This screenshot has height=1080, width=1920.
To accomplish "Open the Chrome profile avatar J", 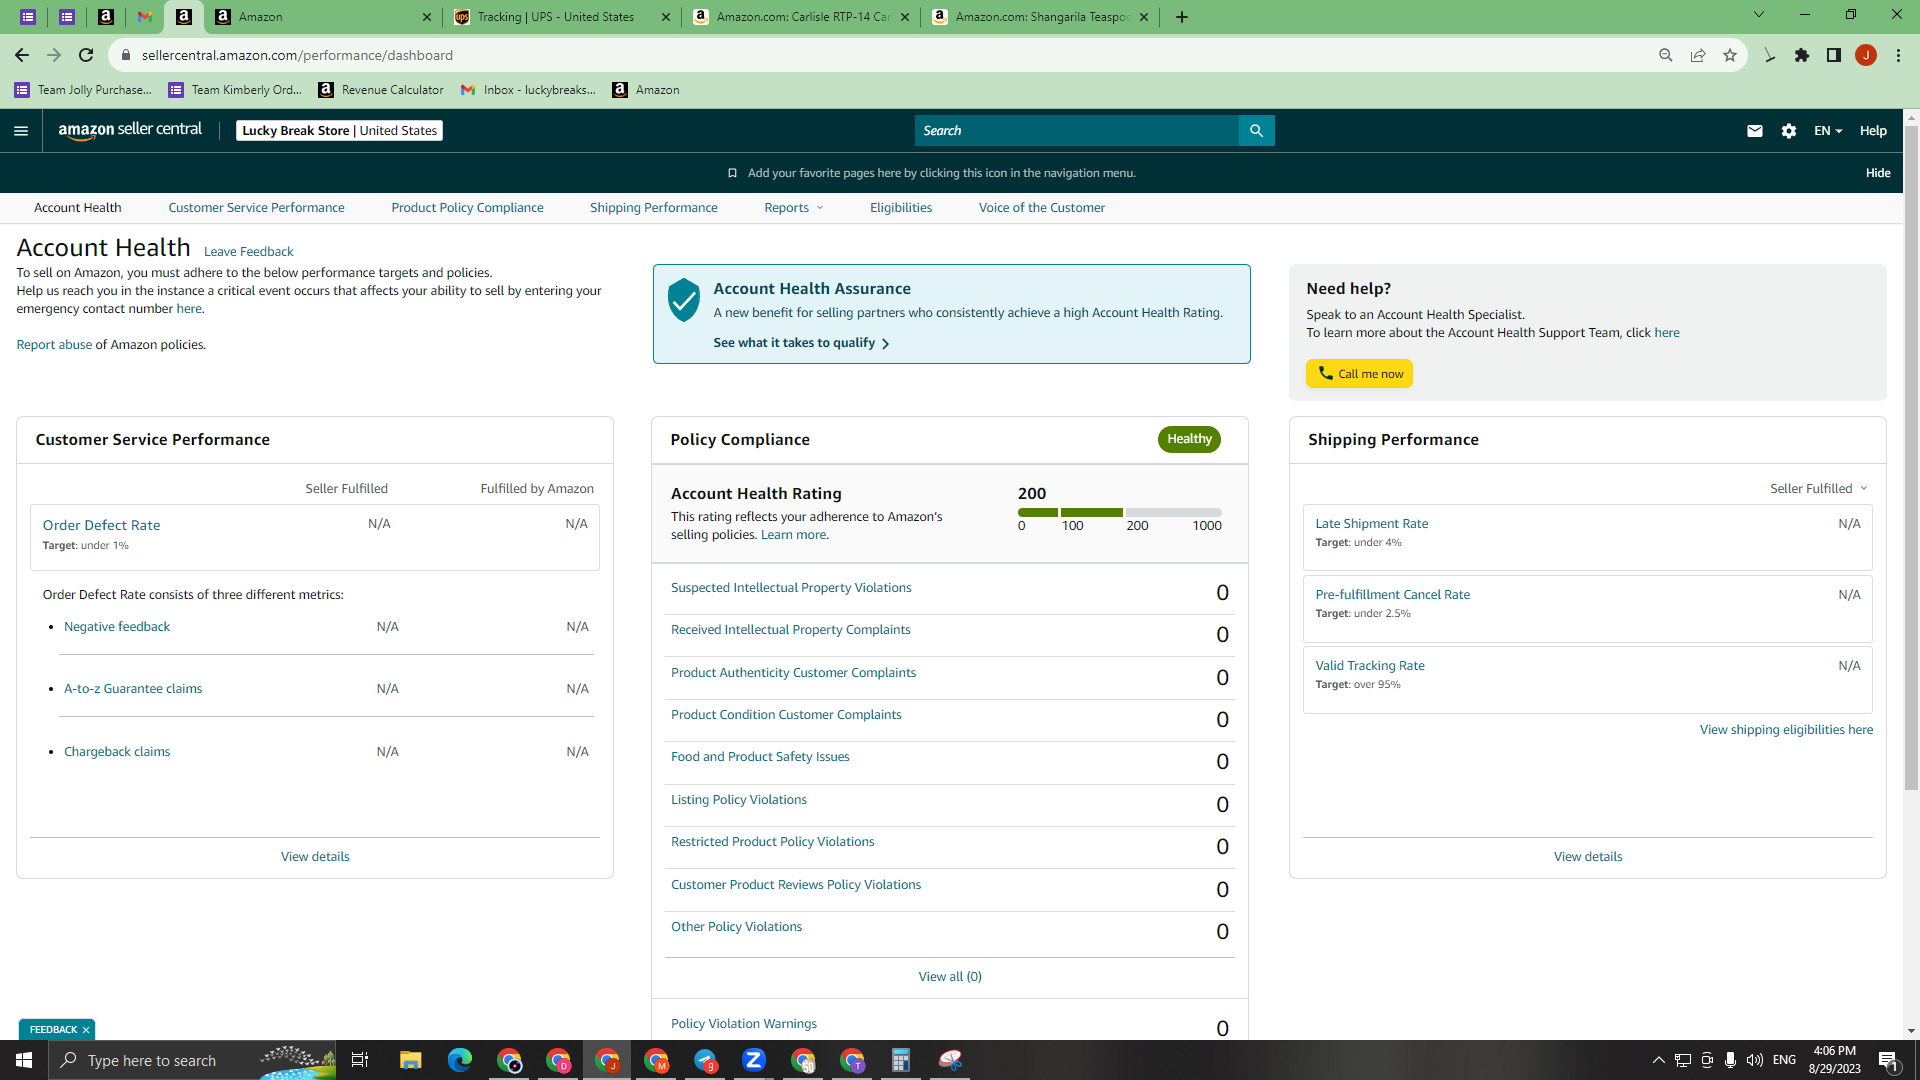I will [x=1866, y=55].
